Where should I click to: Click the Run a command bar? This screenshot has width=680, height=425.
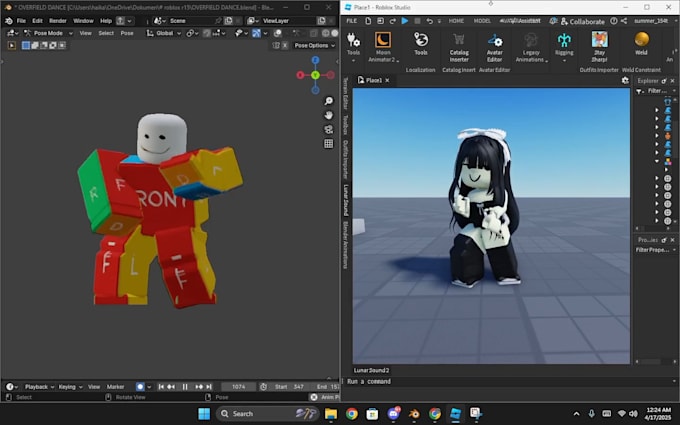508,381
